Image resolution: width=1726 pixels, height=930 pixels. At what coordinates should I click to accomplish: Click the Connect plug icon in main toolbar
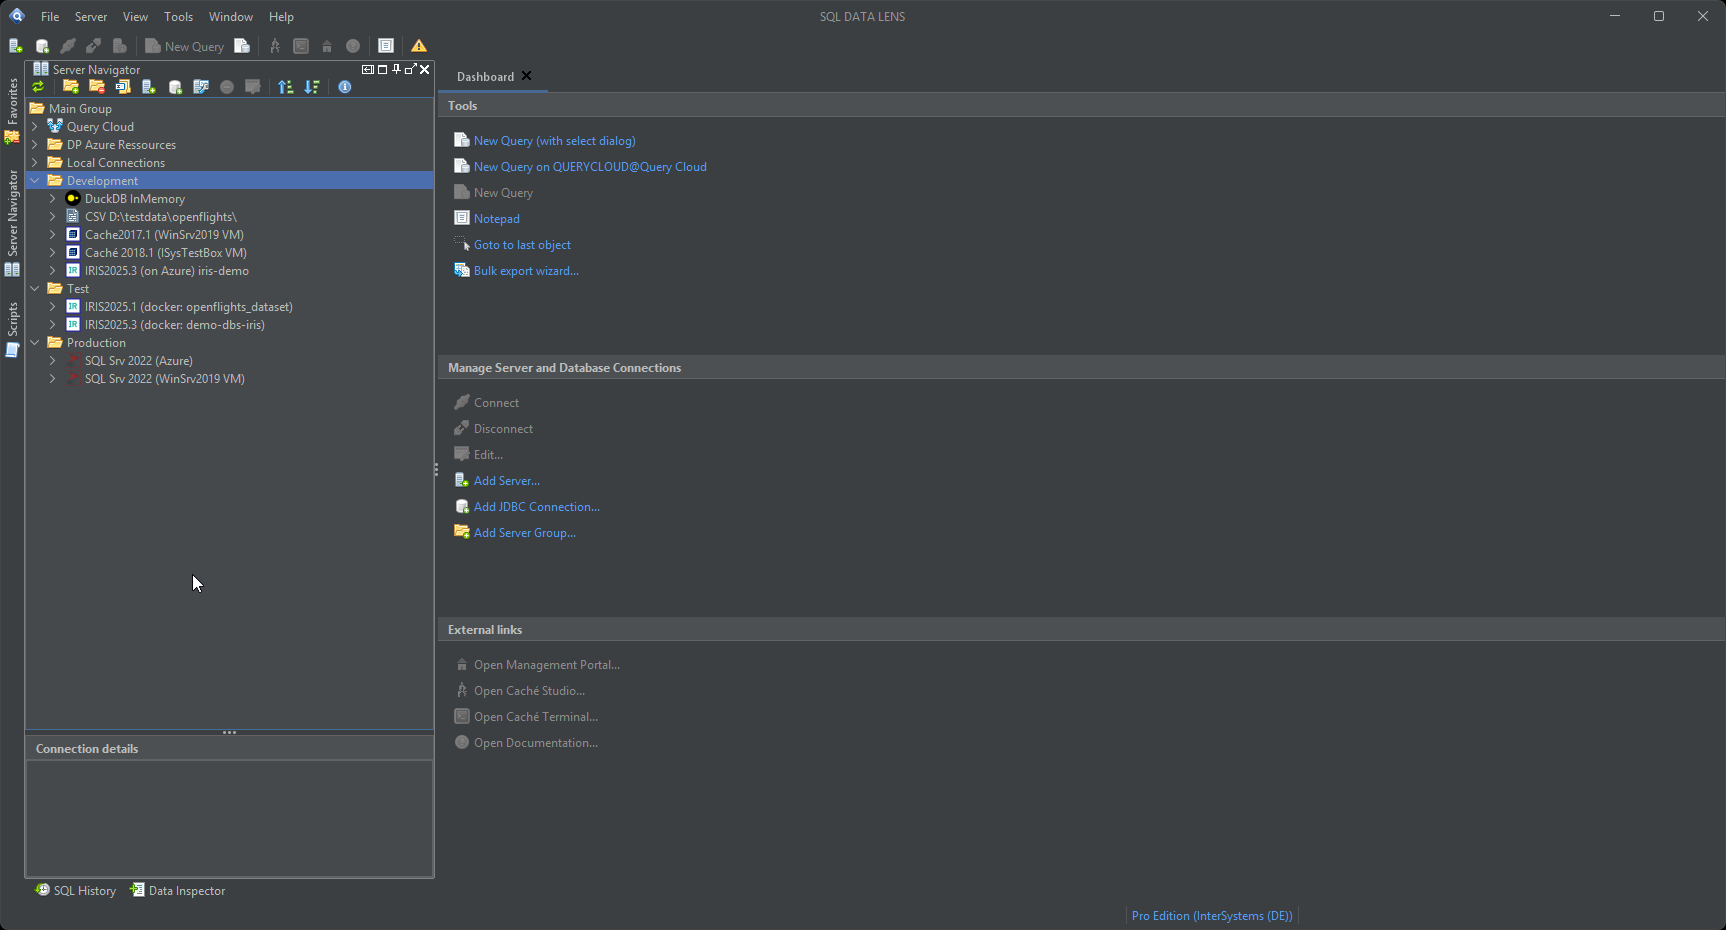68,46
